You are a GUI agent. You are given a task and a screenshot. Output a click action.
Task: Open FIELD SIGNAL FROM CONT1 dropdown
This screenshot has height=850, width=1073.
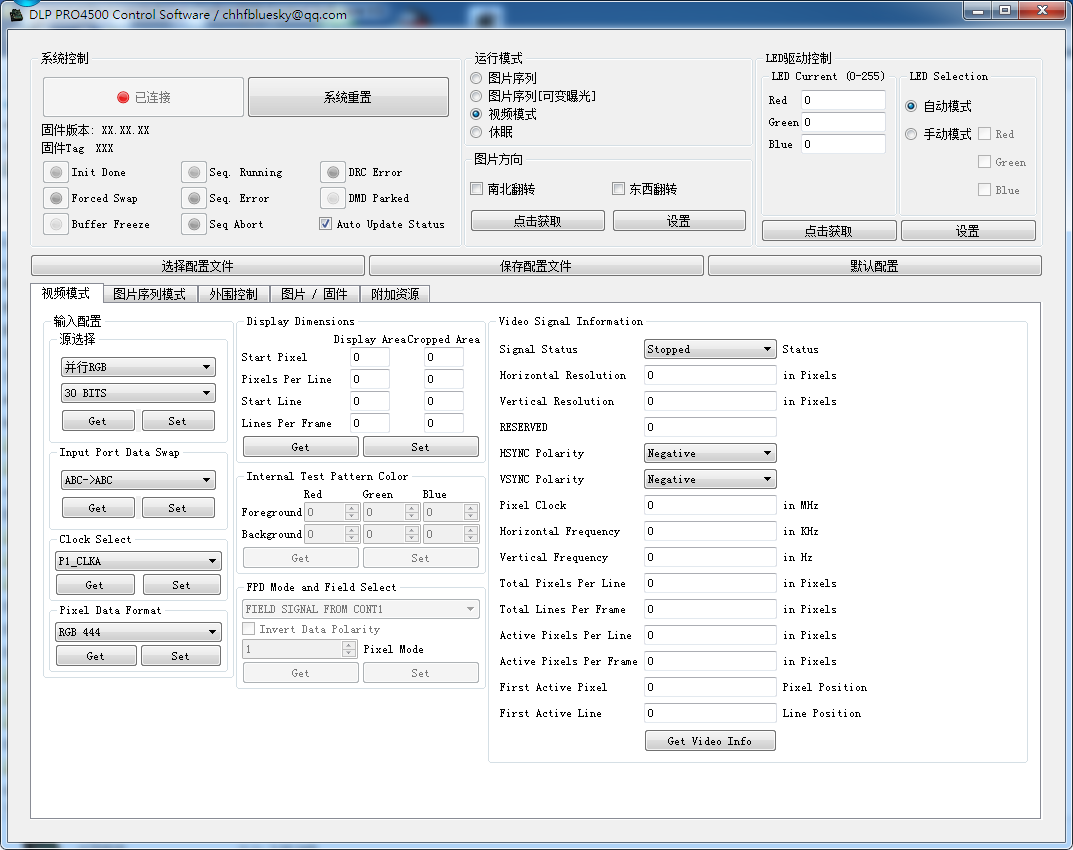click(361, 609)
